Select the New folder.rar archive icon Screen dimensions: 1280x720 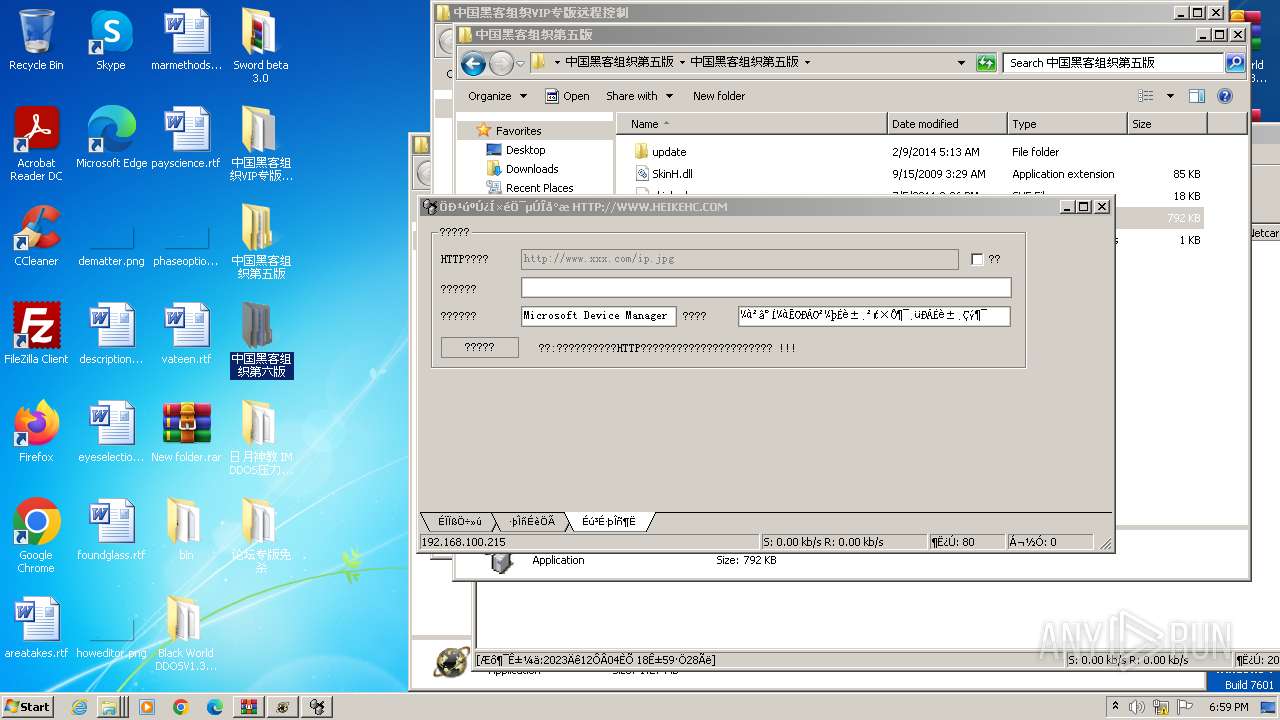click(x=186, y=432)
